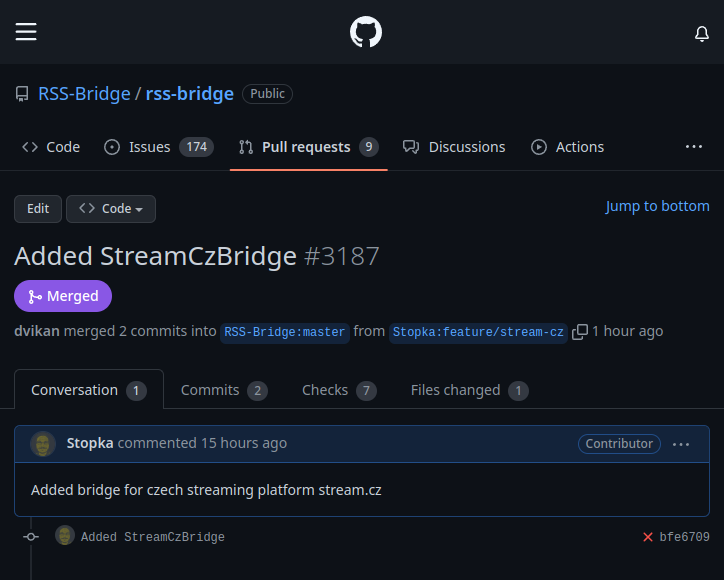Copy the branch name with copy icon
The image size is (724, 580).
(x=580, y=332)
